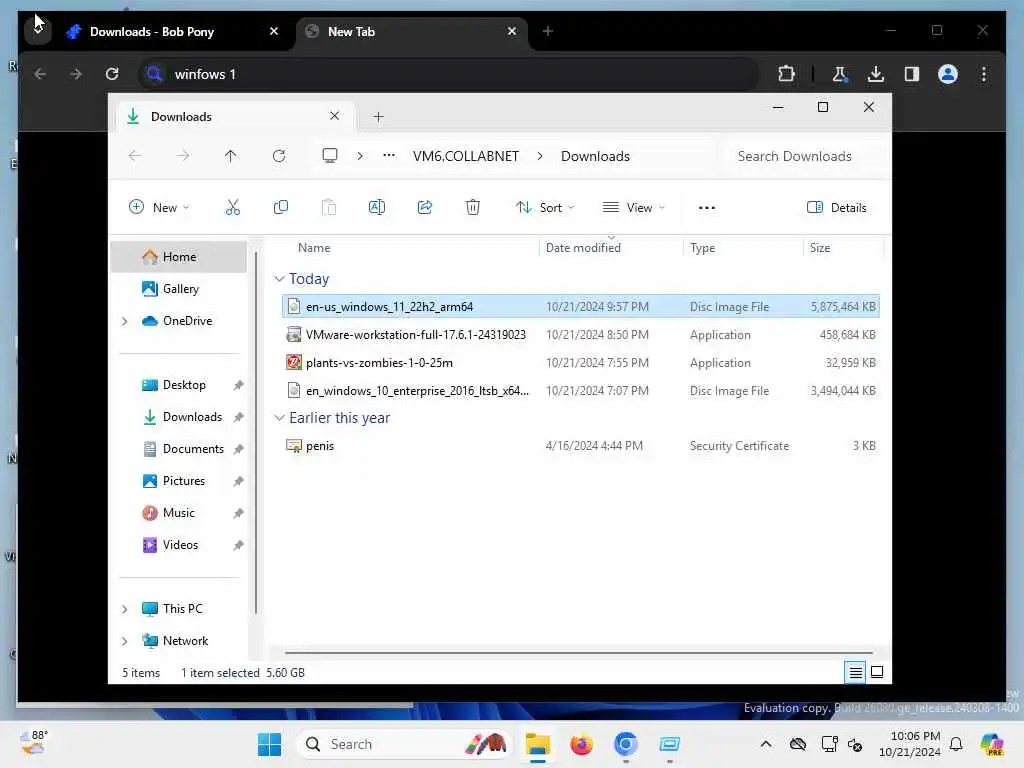Toggle the Details pane button
The width and height of the screenshot is (1024, 768).
click(837, 208)
